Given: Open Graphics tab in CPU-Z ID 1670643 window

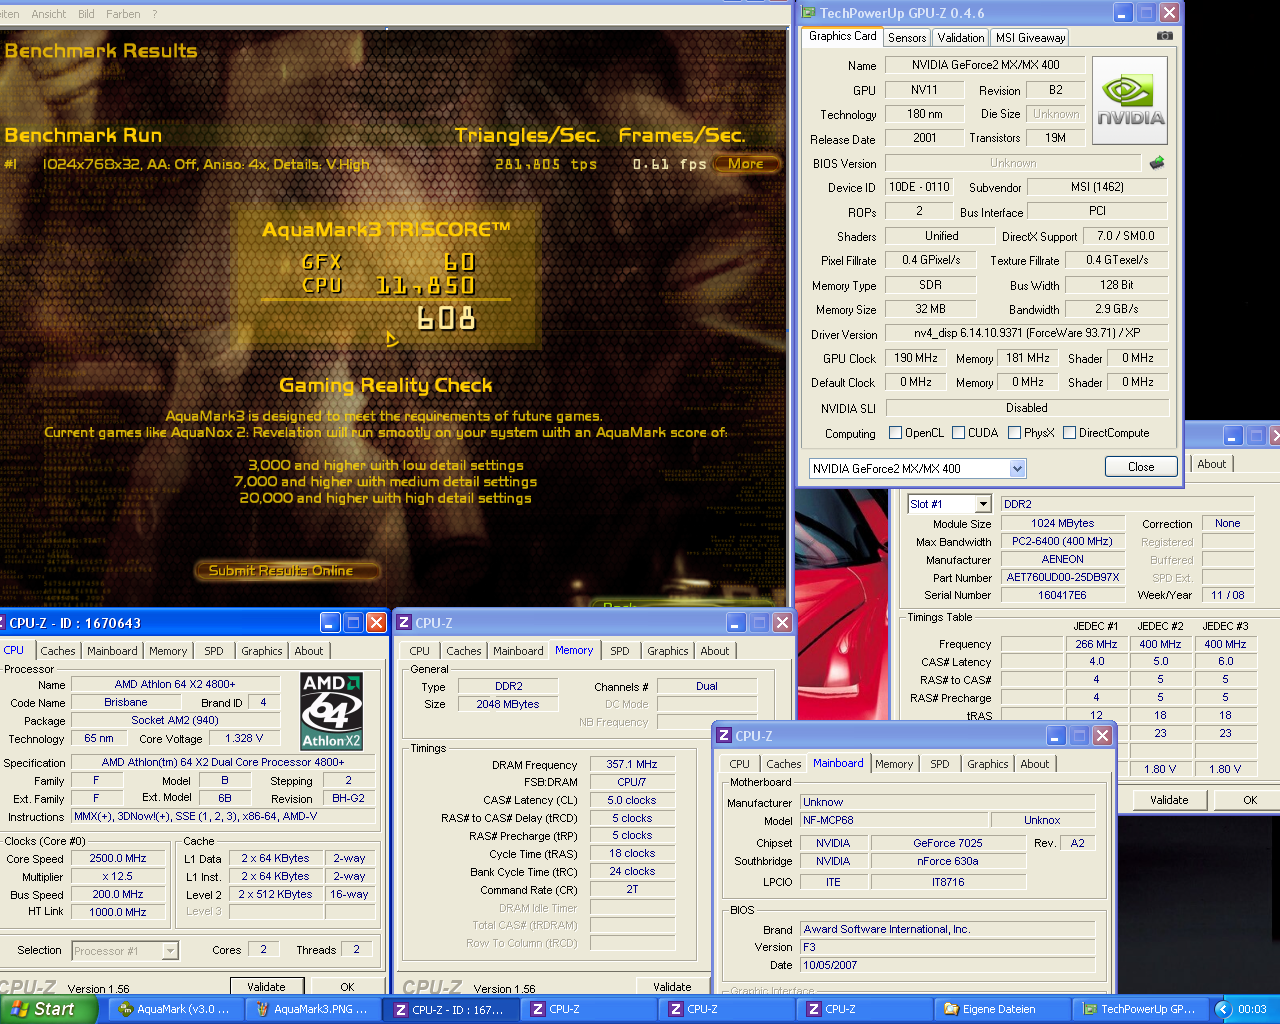Looking at the screenshot, I should 262,651.
